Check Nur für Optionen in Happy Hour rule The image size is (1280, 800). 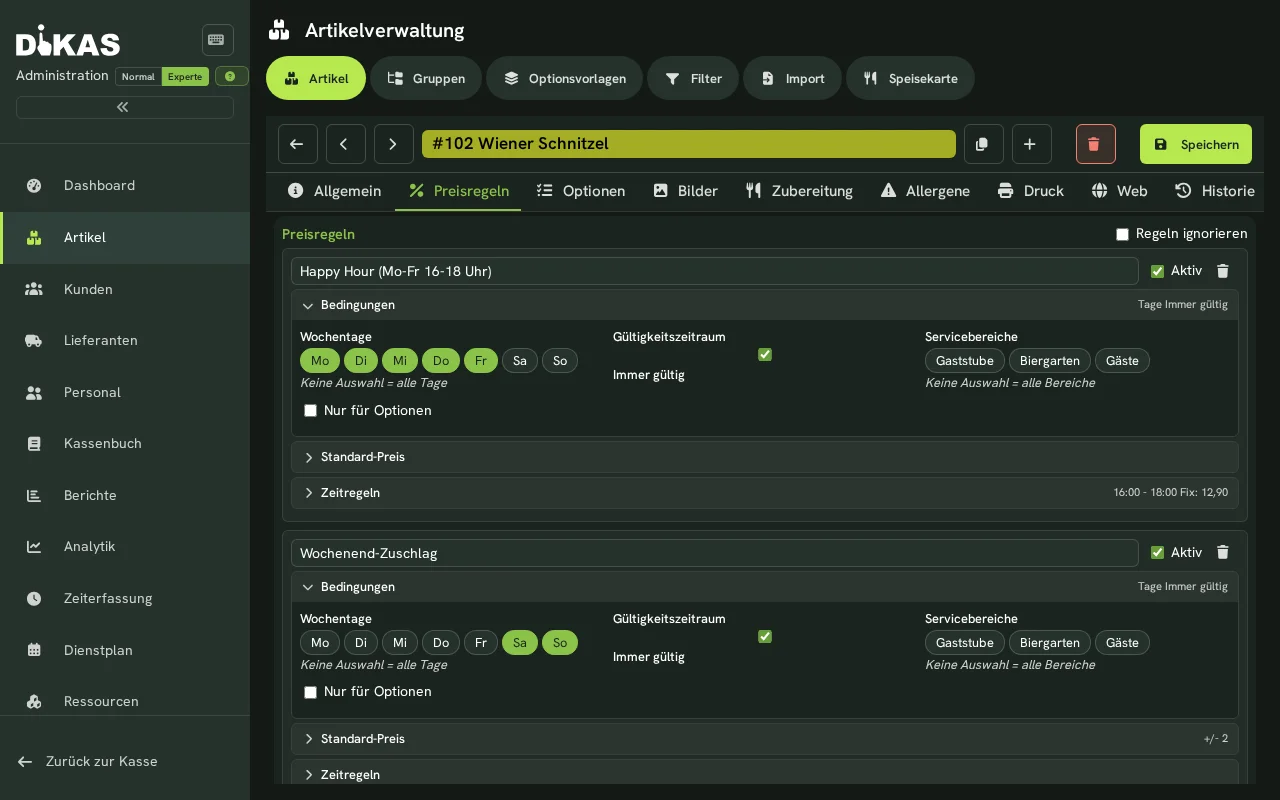pos(310,411)
